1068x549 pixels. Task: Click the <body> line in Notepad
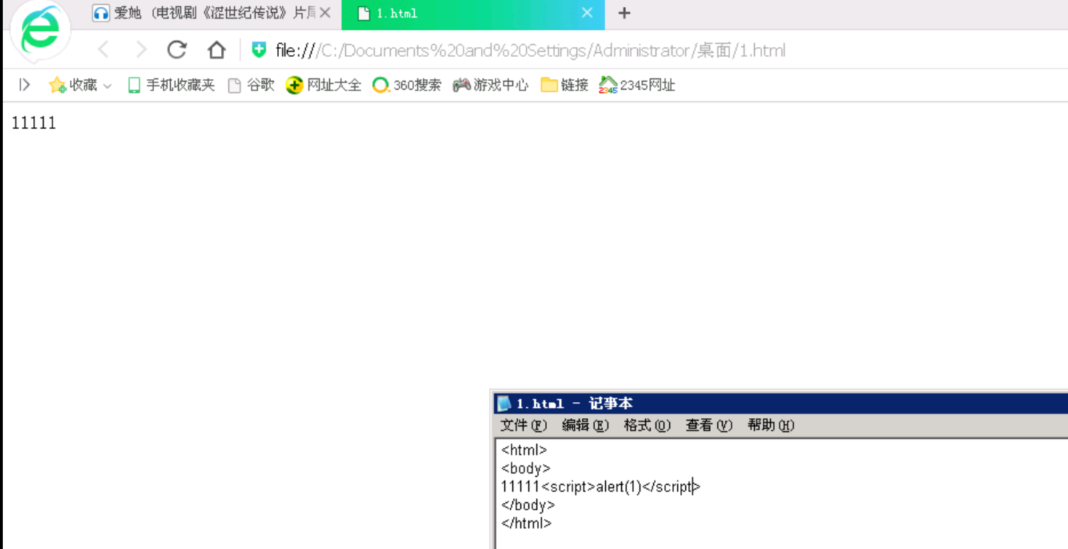tap(526, 468)
